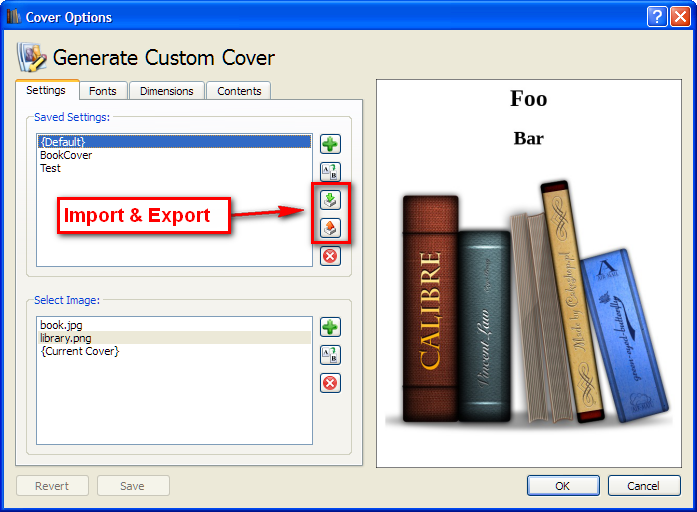This screenshot has height=512, width=697.
Task: Click the Cover Options title bar book icon
Action: (x=14, y=17)
